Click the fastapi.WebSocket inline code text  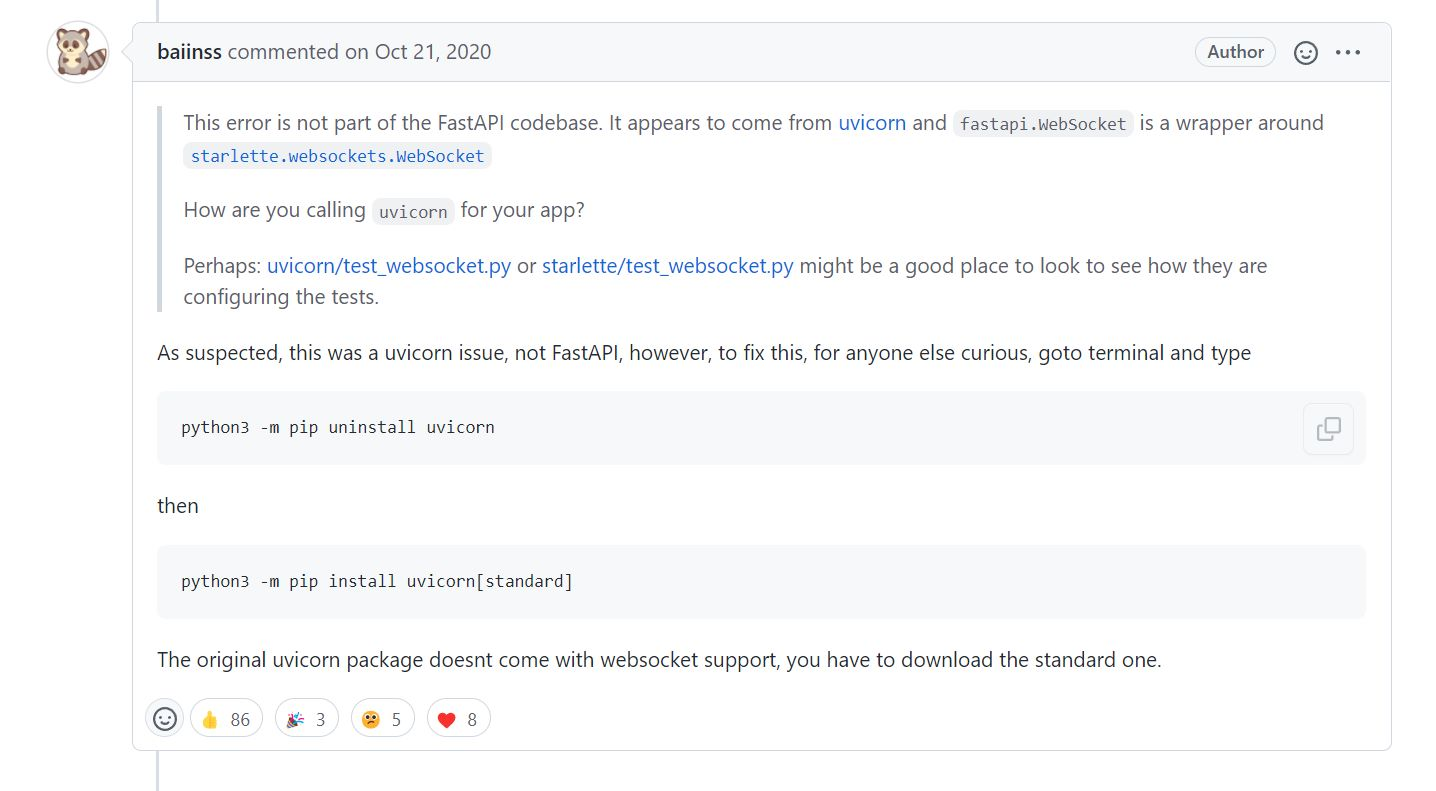(x=1043, y=124)
